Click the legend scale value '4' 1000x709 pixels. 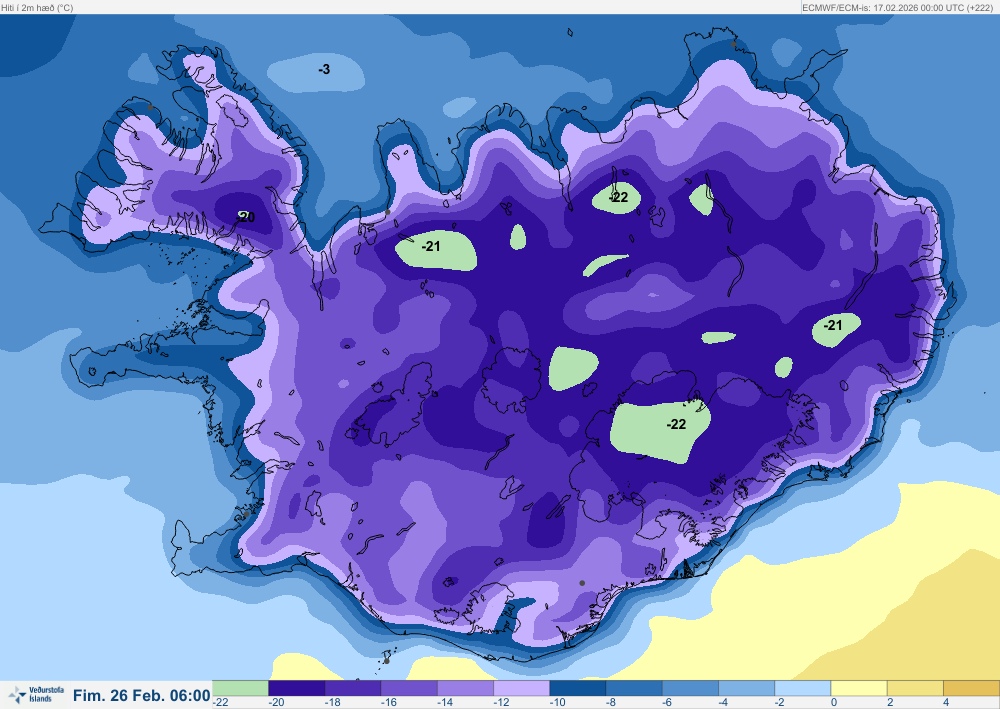(946, 703)
